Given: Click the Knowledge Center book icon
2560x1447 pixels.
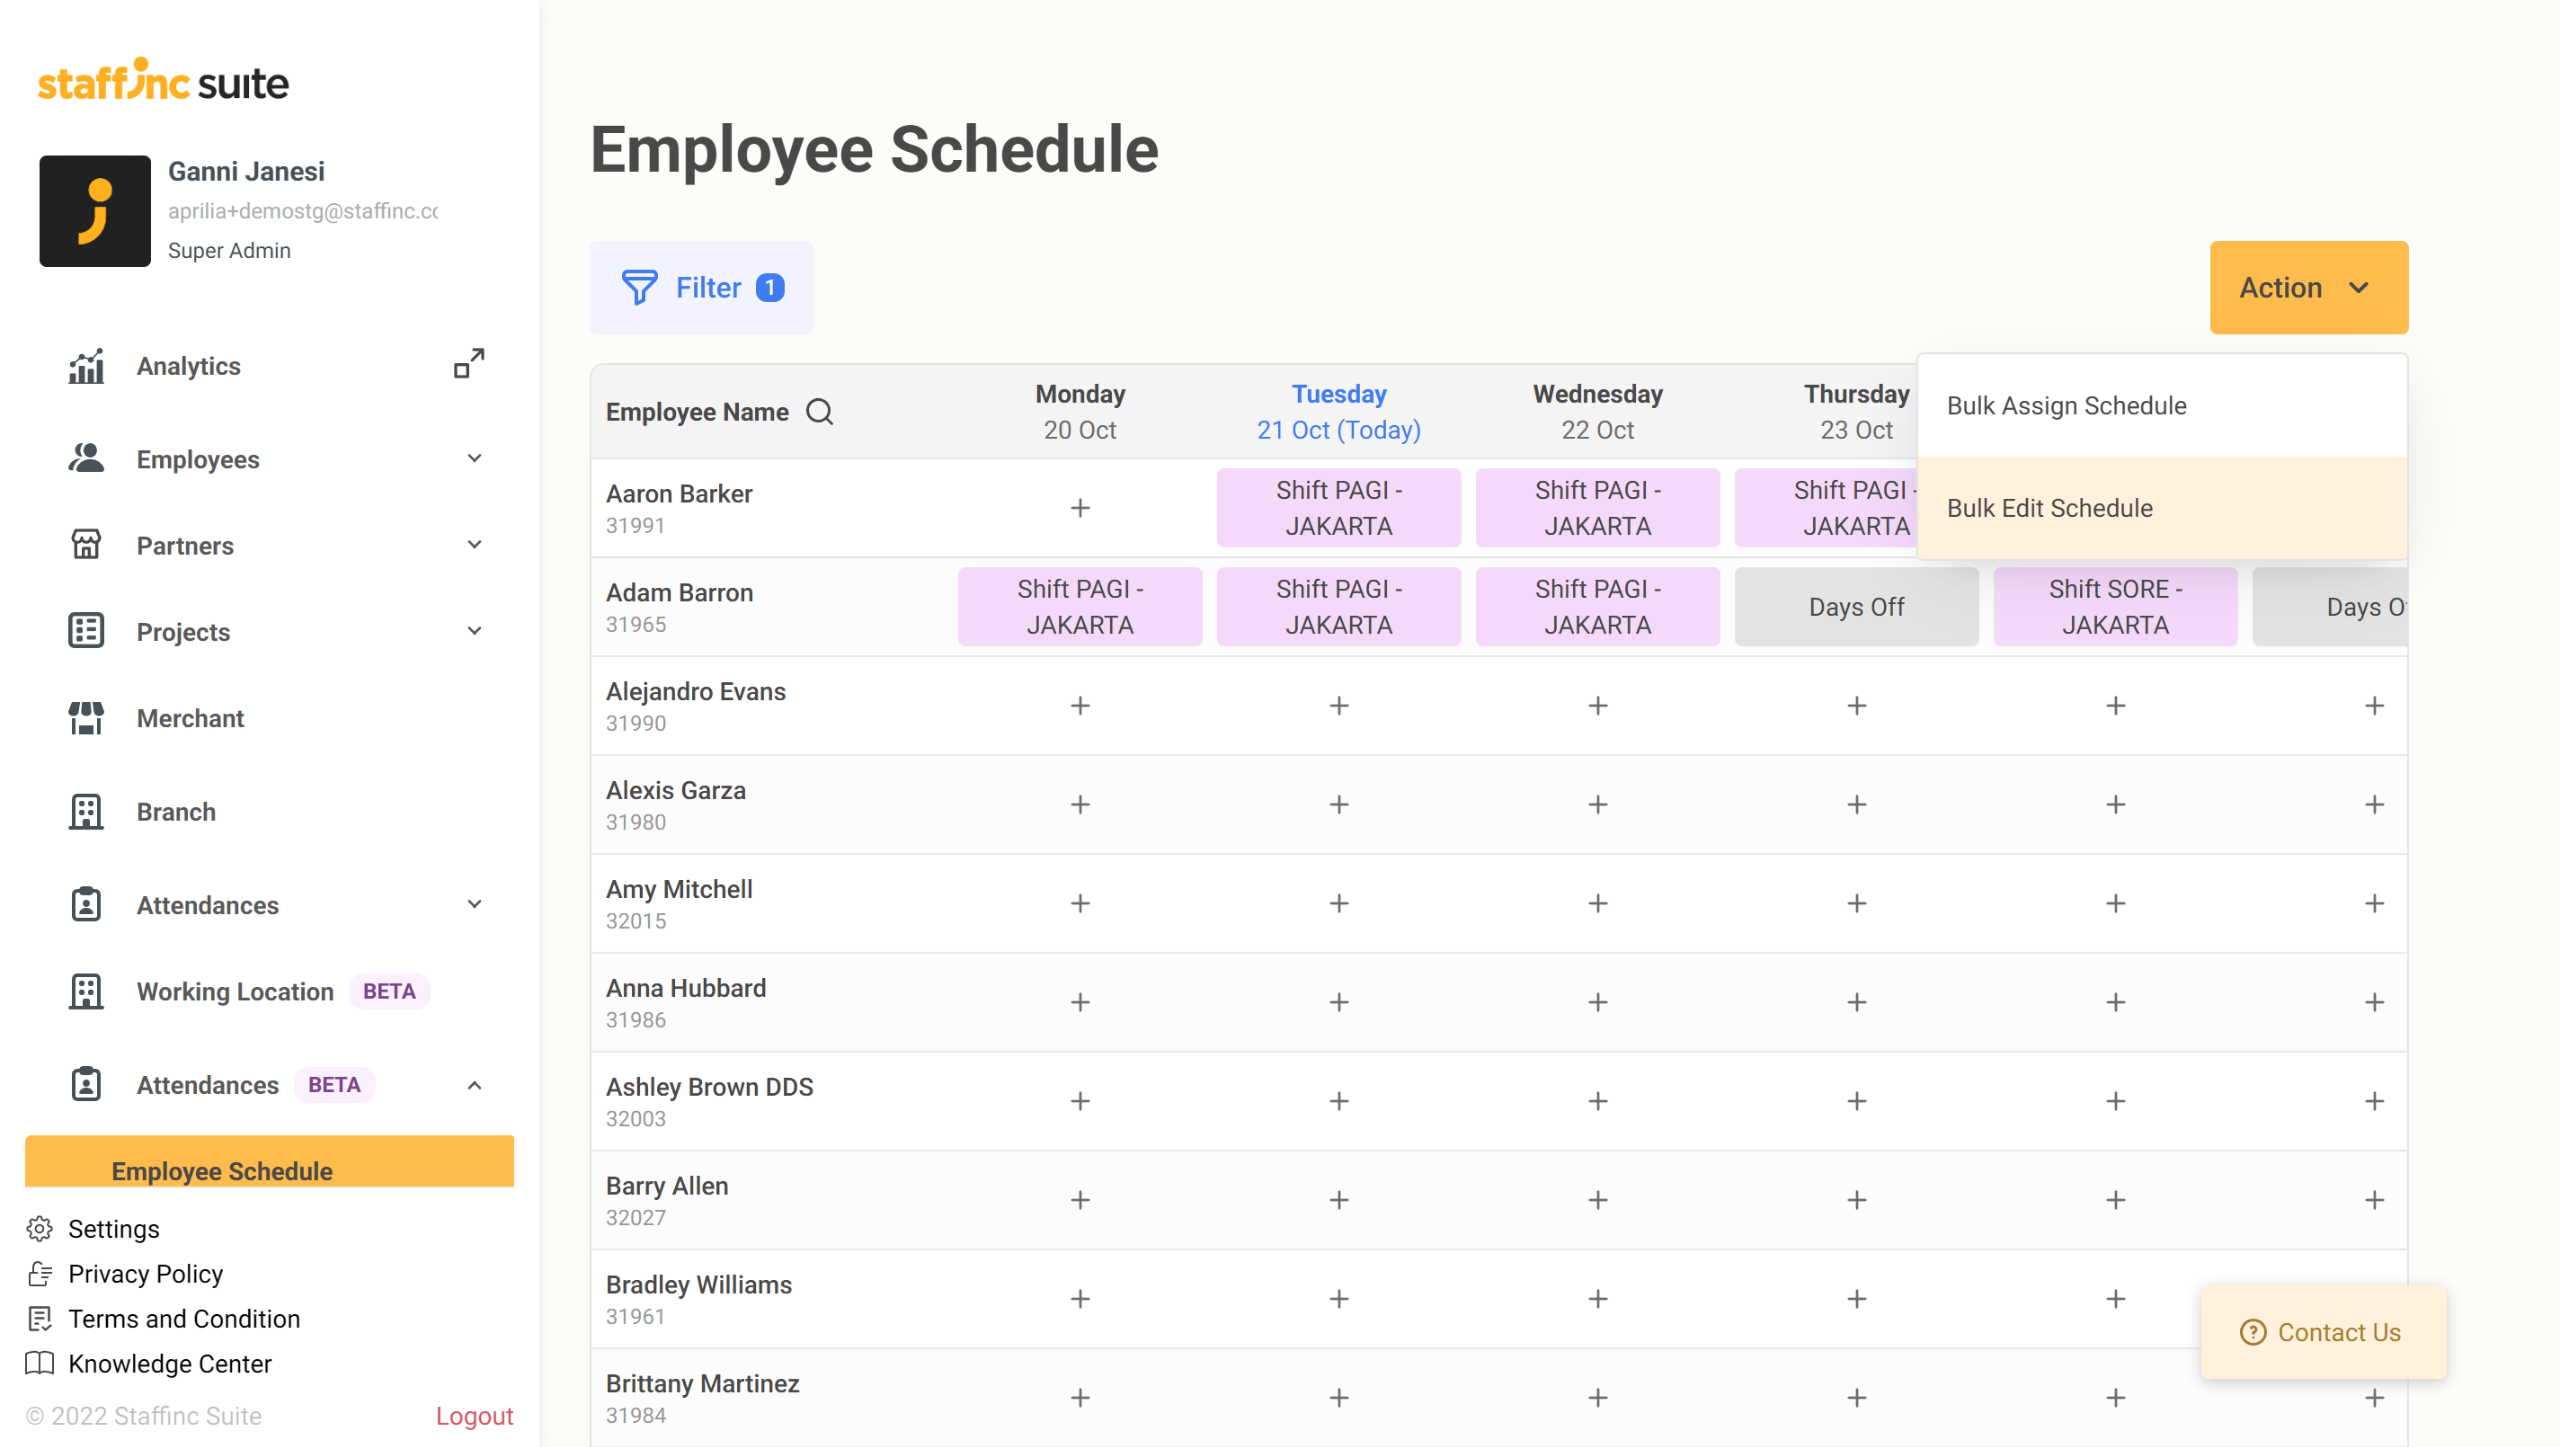Looking at the screenshot, I should [x=40, y=1363].
